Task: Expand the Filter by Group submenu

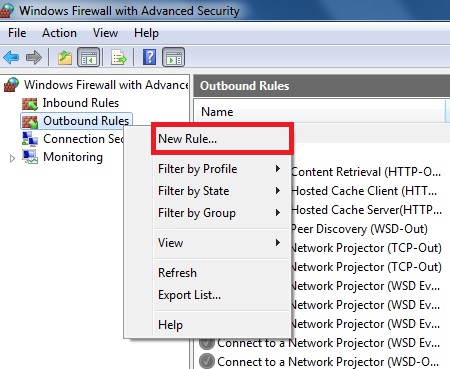Action: (222, 213)
